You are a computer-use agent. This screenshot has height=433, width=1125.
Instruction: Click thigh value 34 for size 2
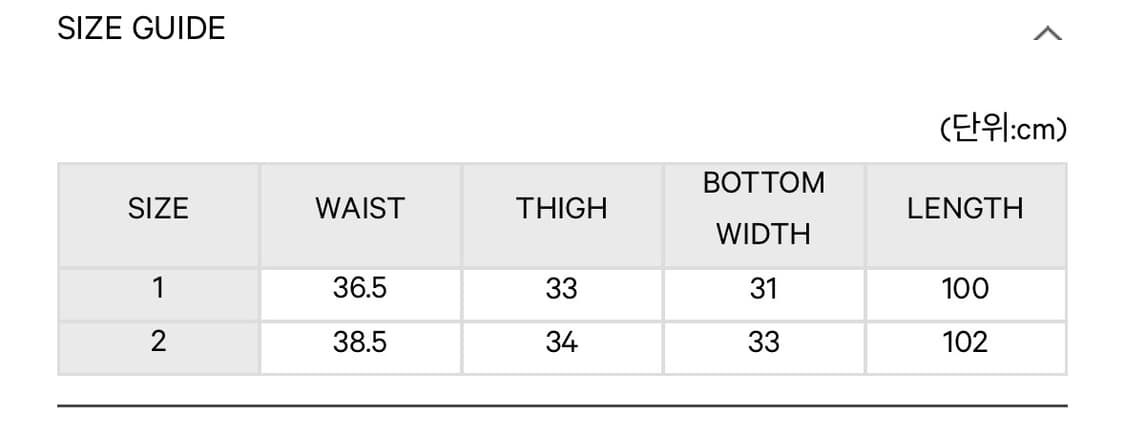point(562,342)
